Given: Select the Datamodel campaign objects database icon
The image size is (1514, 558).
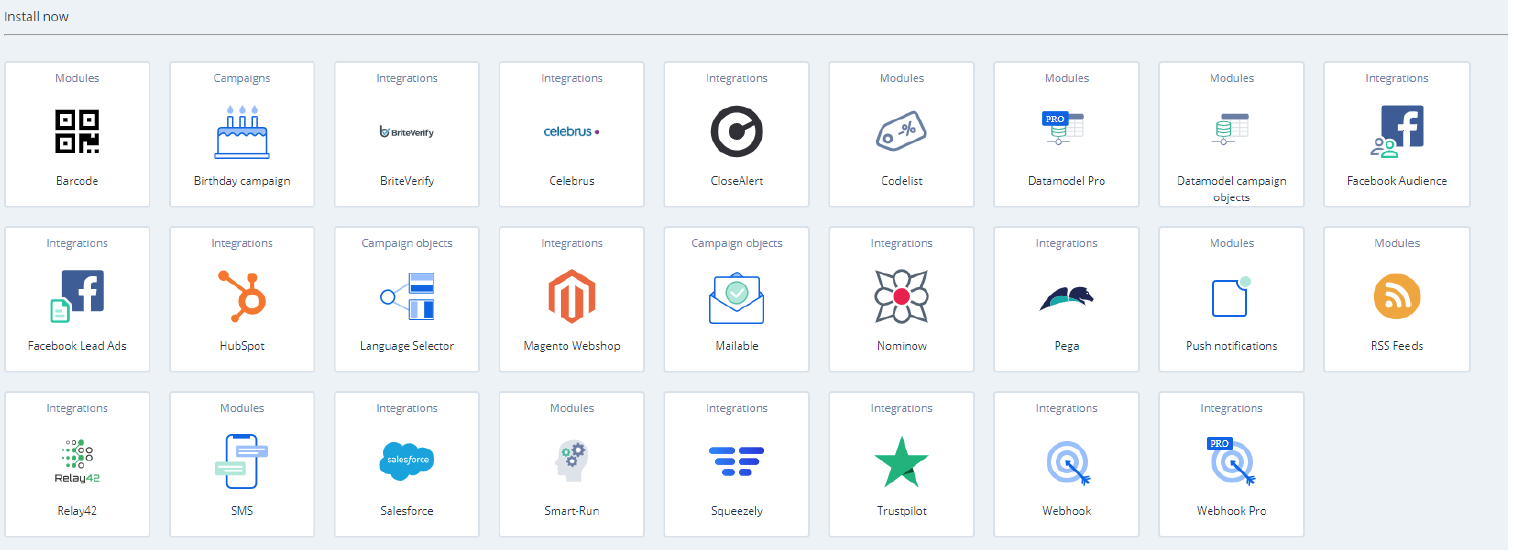Looking at the screenshot, I should [1229, 131].
